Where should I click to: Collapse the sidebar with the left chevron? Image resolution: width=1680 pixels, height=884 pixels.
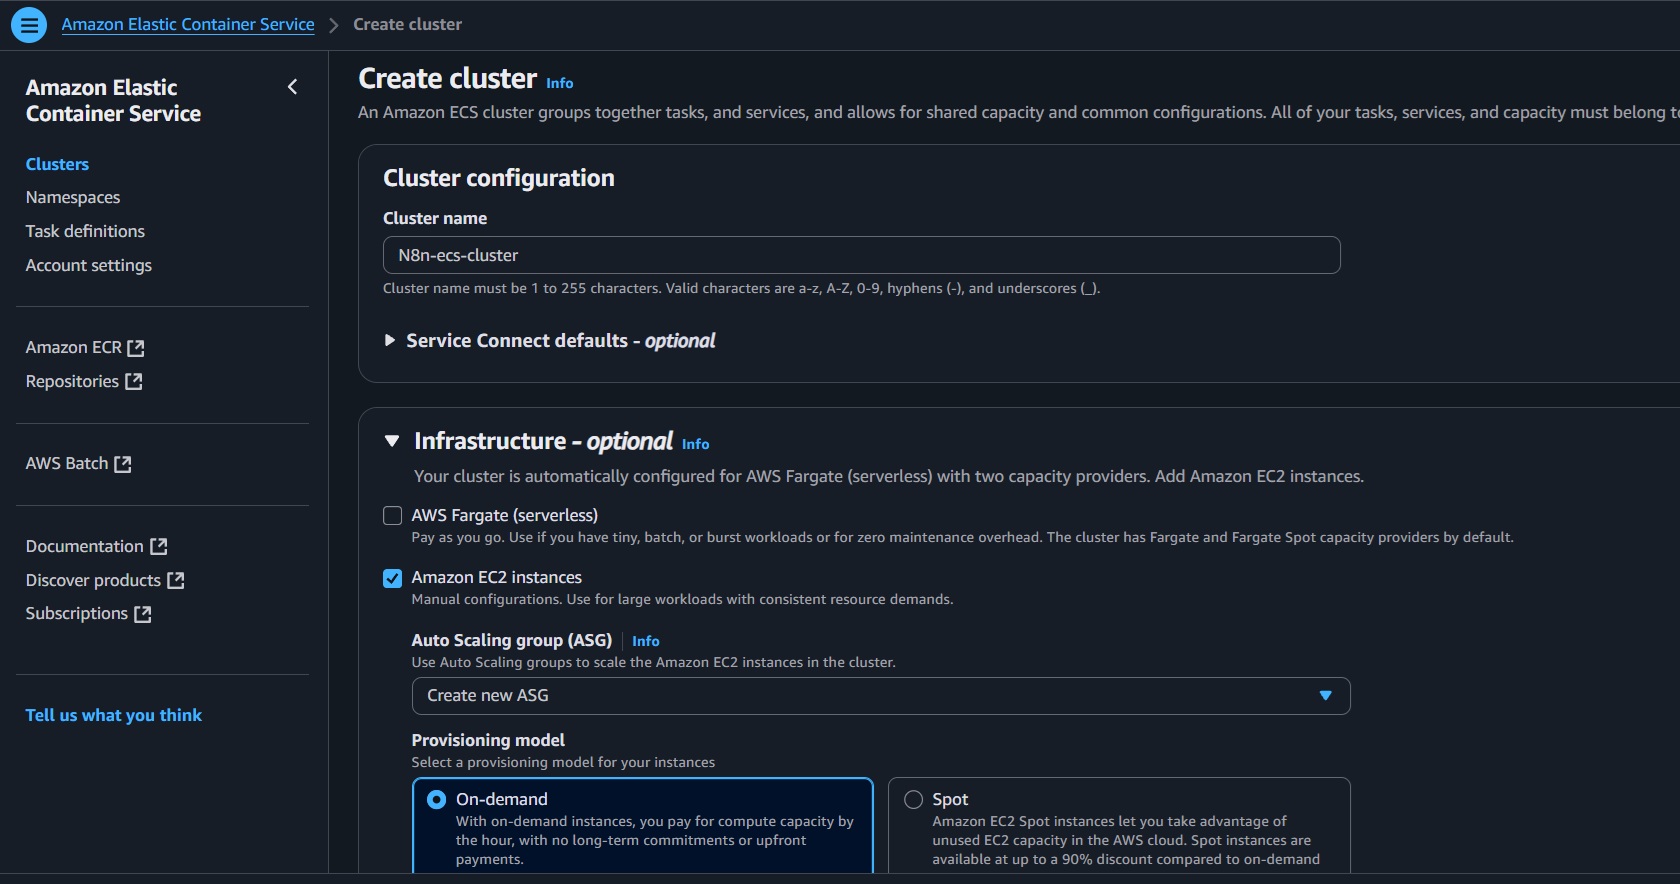[x=292, y=87]
